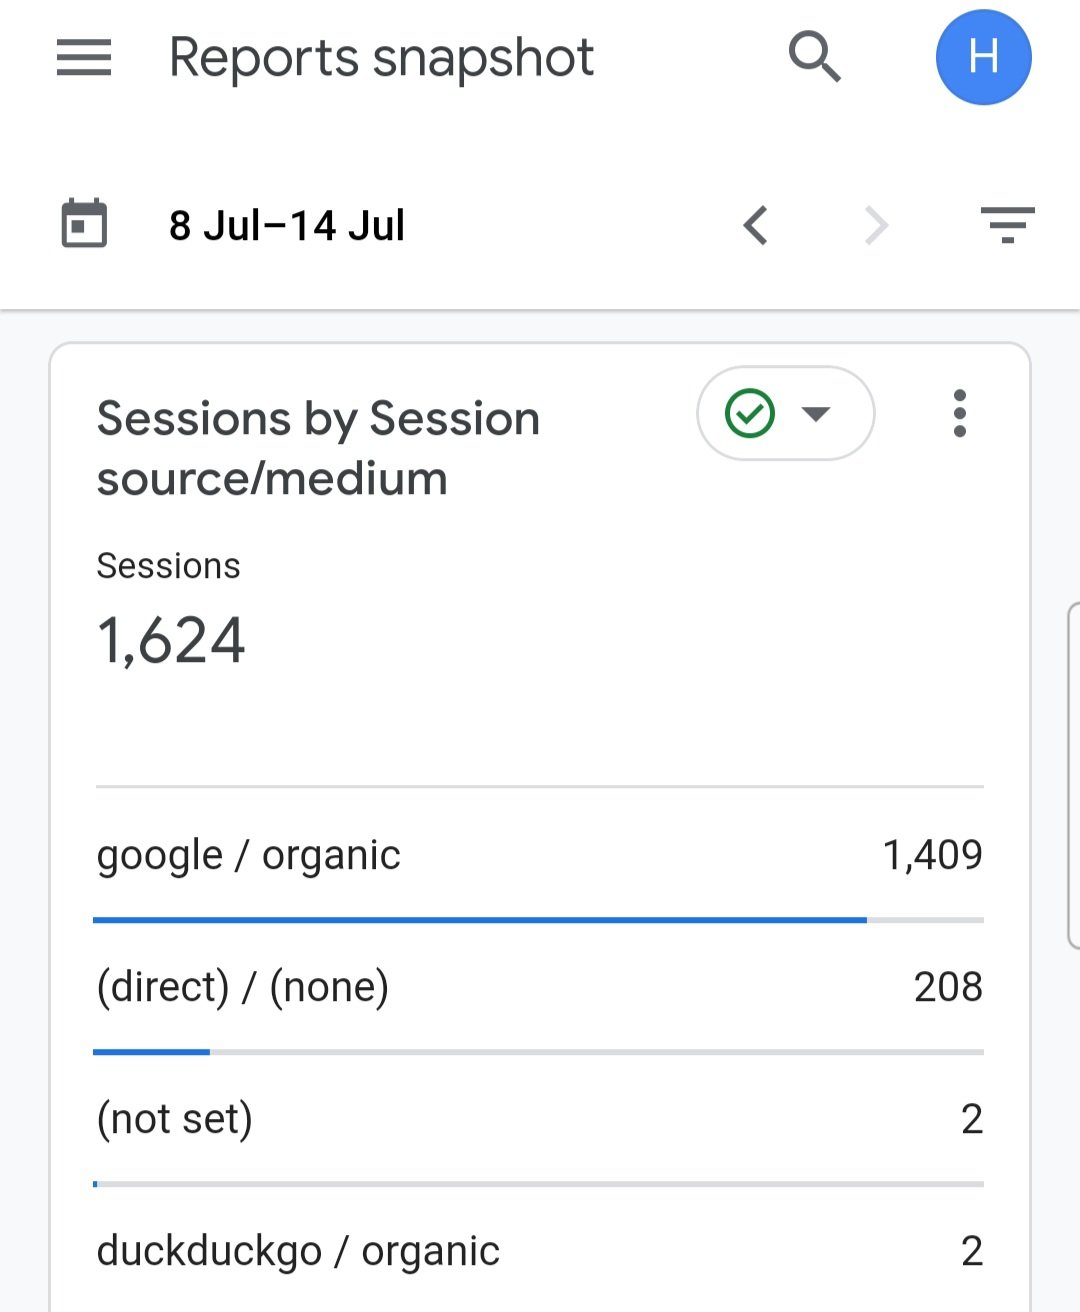
Task: Open the Reports snapshot title
Action: coord(381,57)
